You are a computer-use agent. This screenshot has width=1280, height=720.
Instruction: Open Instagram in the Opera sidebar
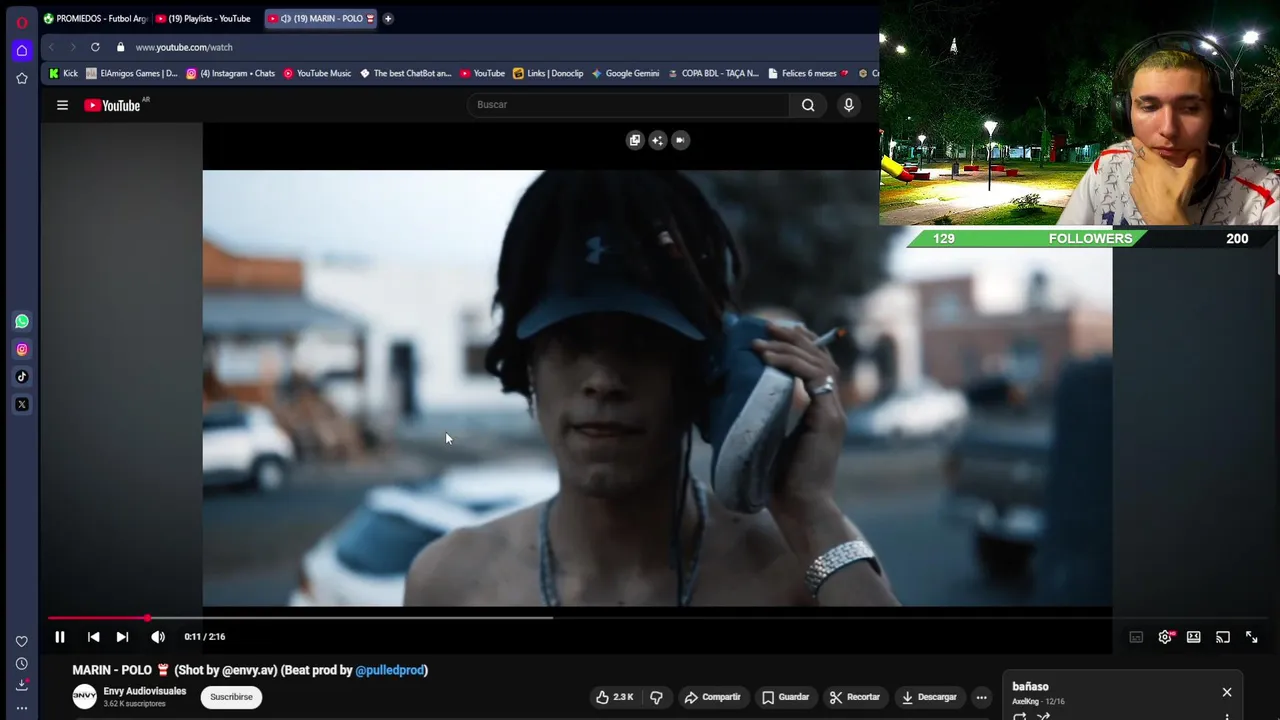coord(22,349)
